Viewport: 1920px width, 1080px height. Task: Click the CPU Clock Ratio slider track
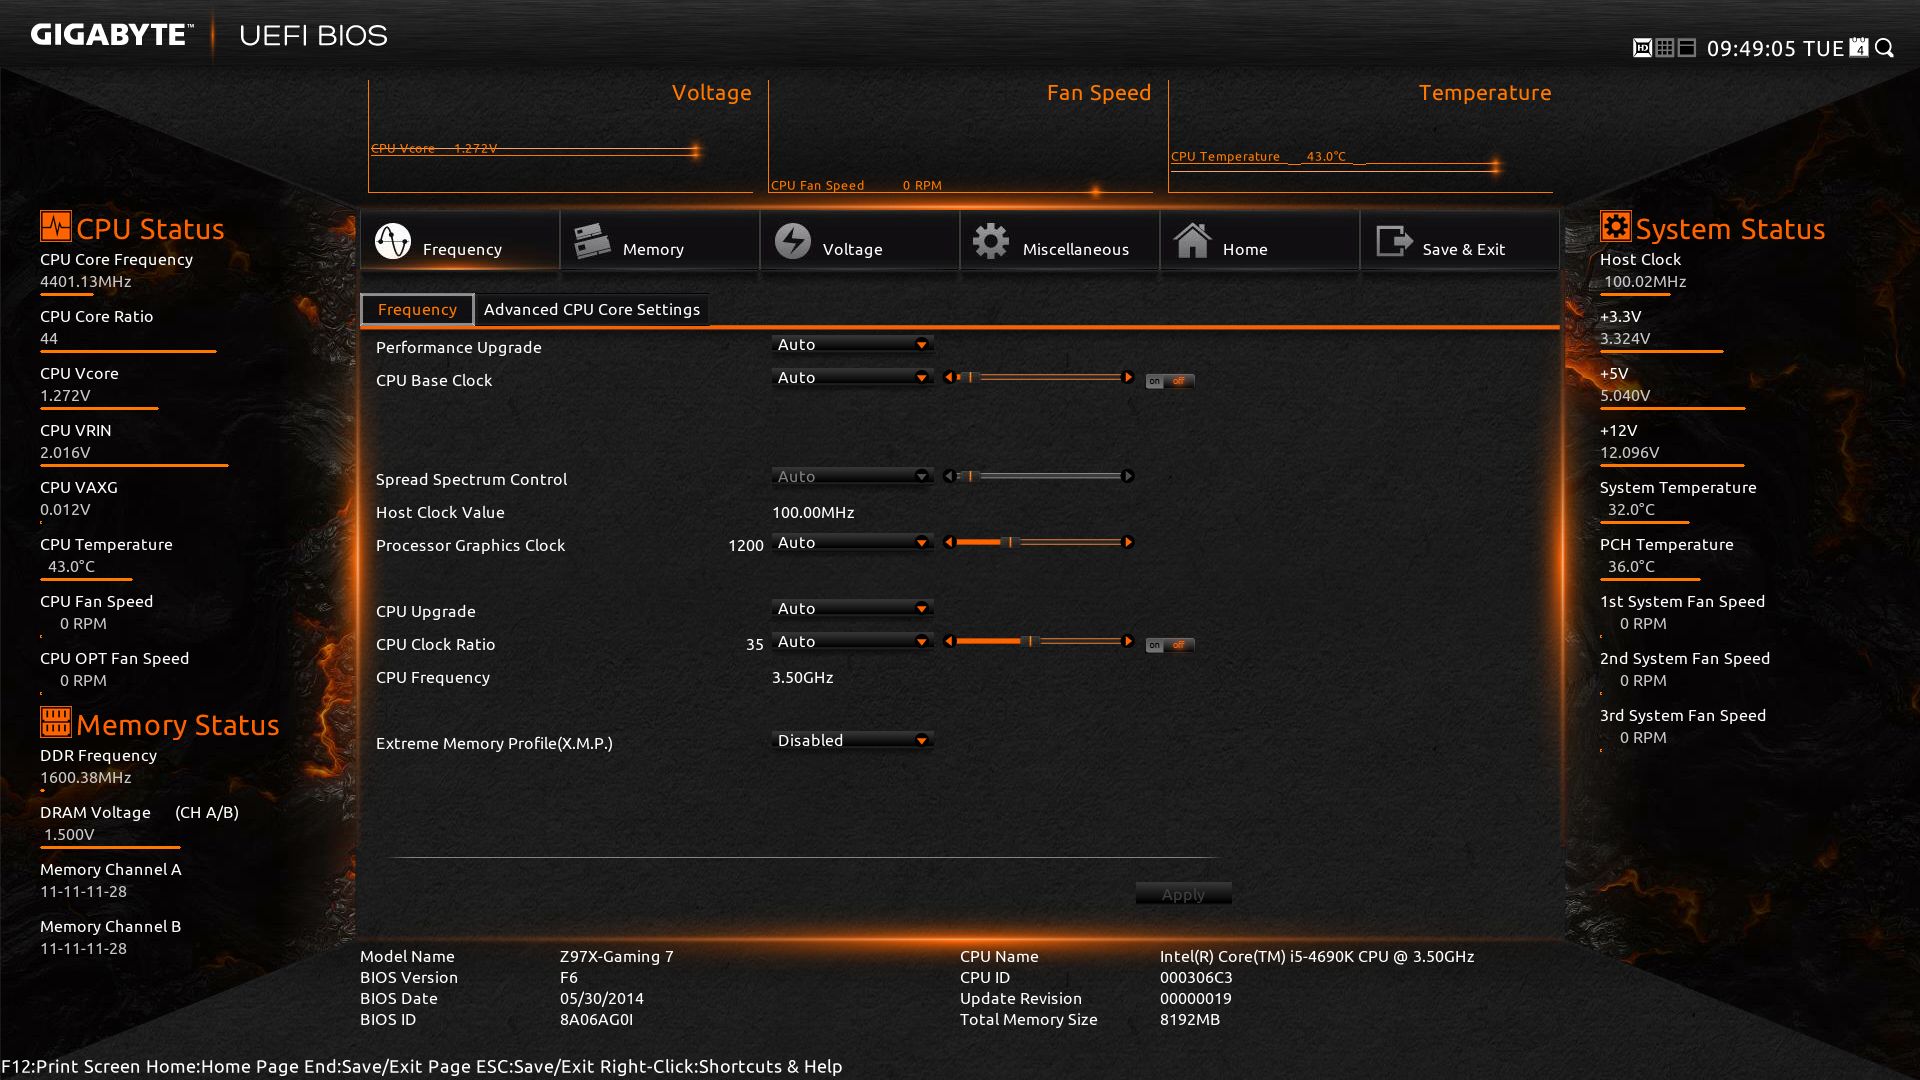[1038, 641]
